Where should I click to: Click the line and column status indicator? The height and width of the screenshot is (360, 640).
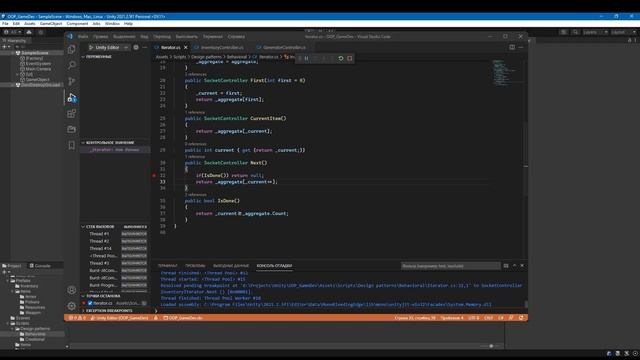tap(415, 318)
